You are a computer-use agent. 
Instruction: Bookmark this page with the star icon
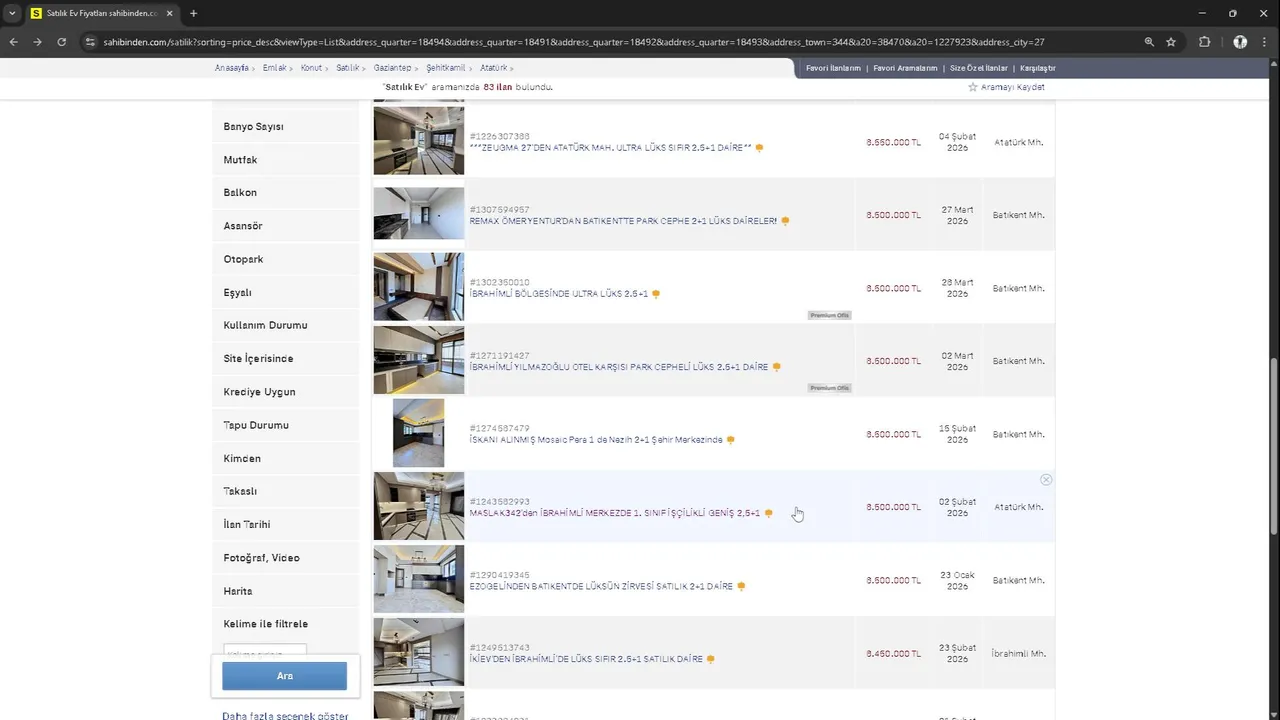click(1171, 42)
